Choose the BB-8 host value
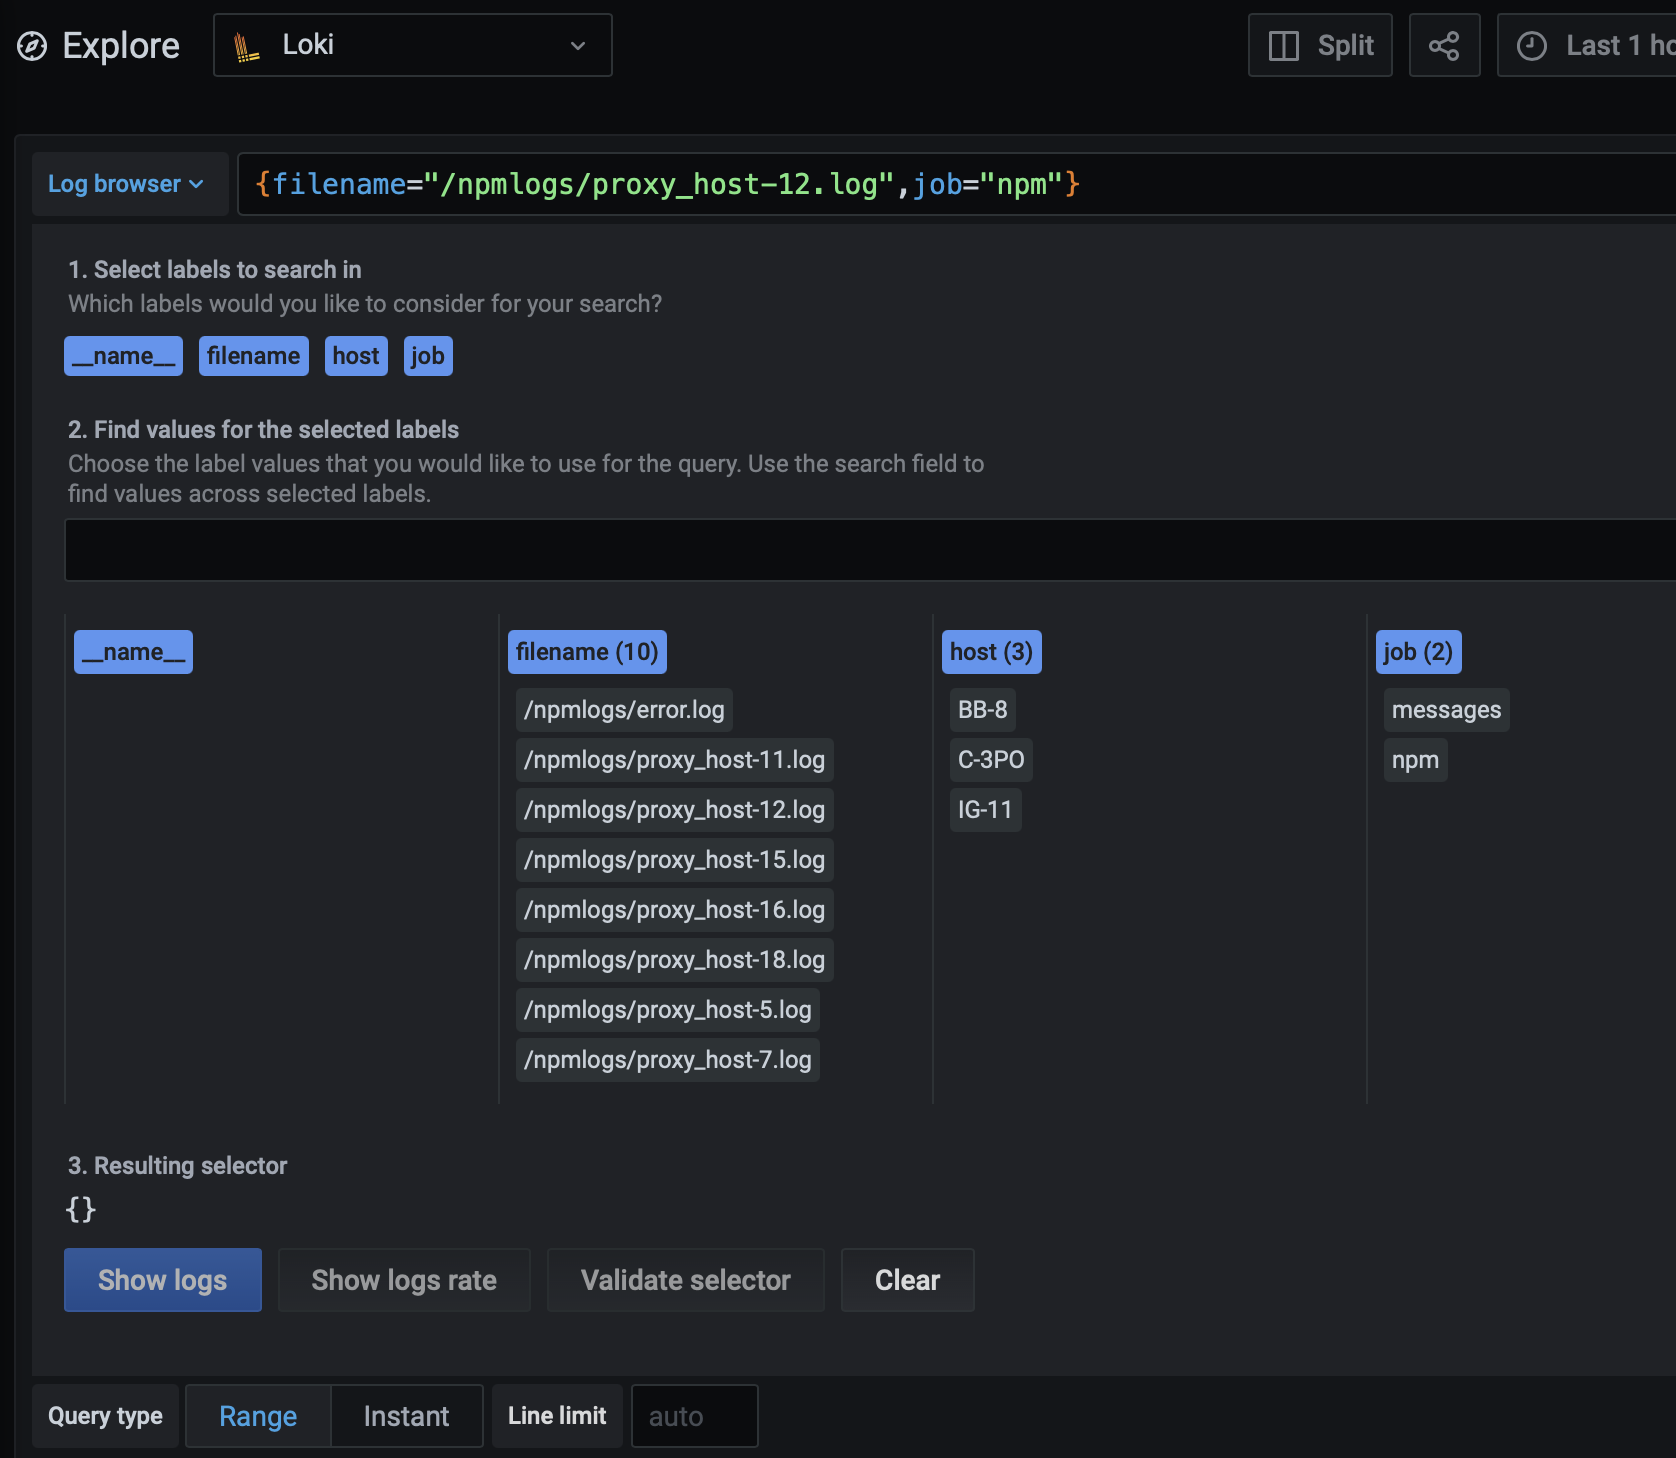This screenshot has height=1458, width=1676. point(983,710)
